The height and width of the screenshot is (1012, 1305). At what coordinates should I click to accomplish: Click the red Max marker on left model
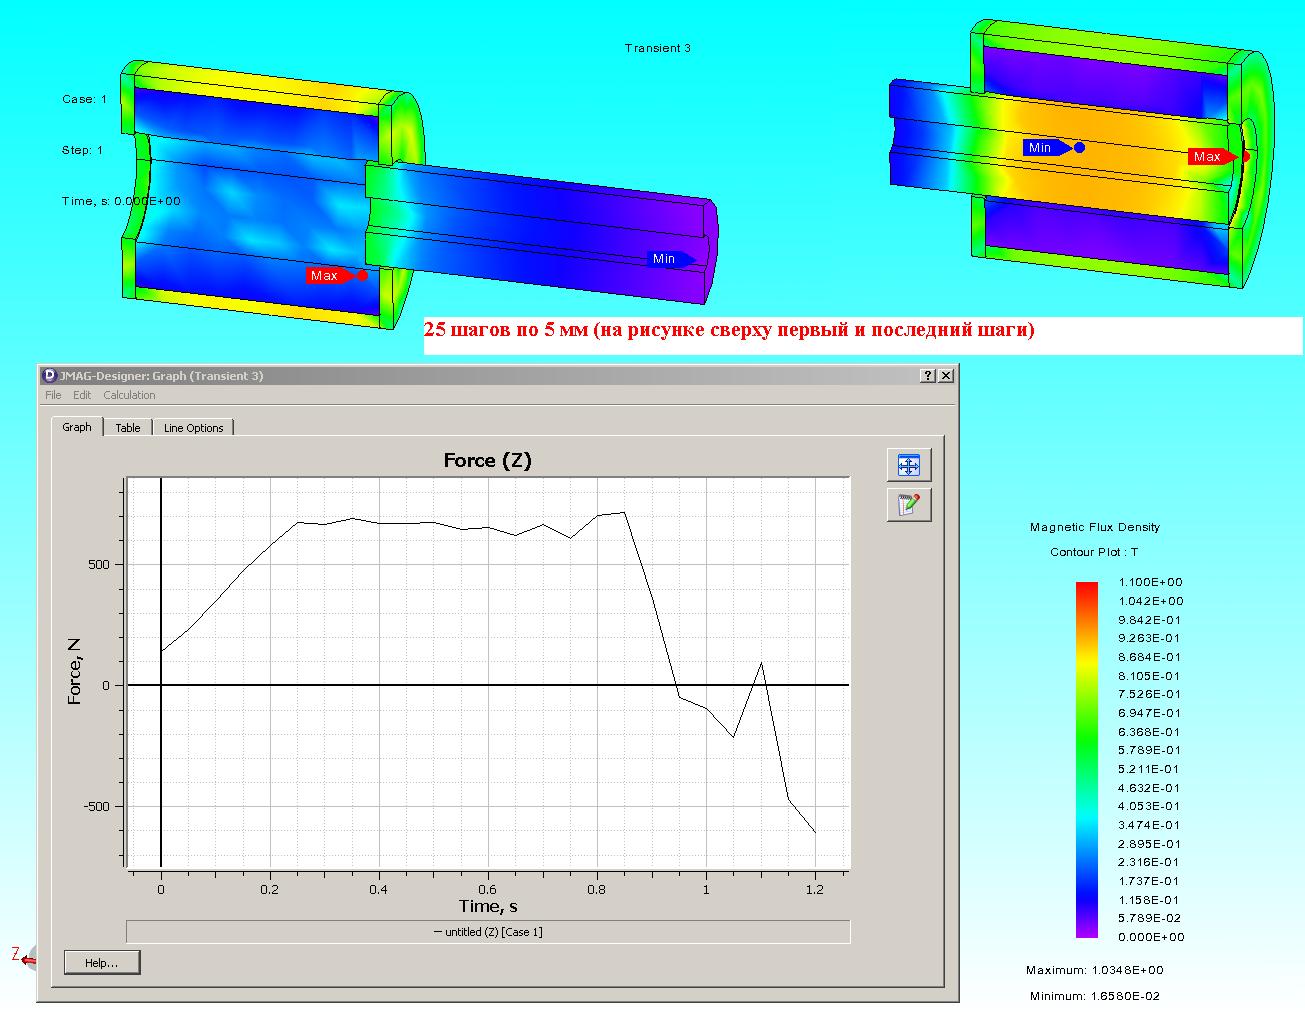coord(325,275)
